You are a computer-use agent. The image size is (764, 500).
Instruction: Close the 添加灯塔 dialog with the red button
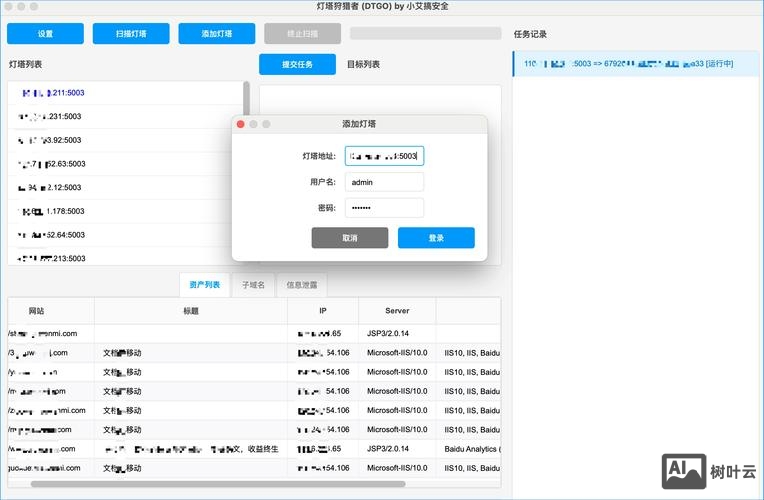click(241, 124)
